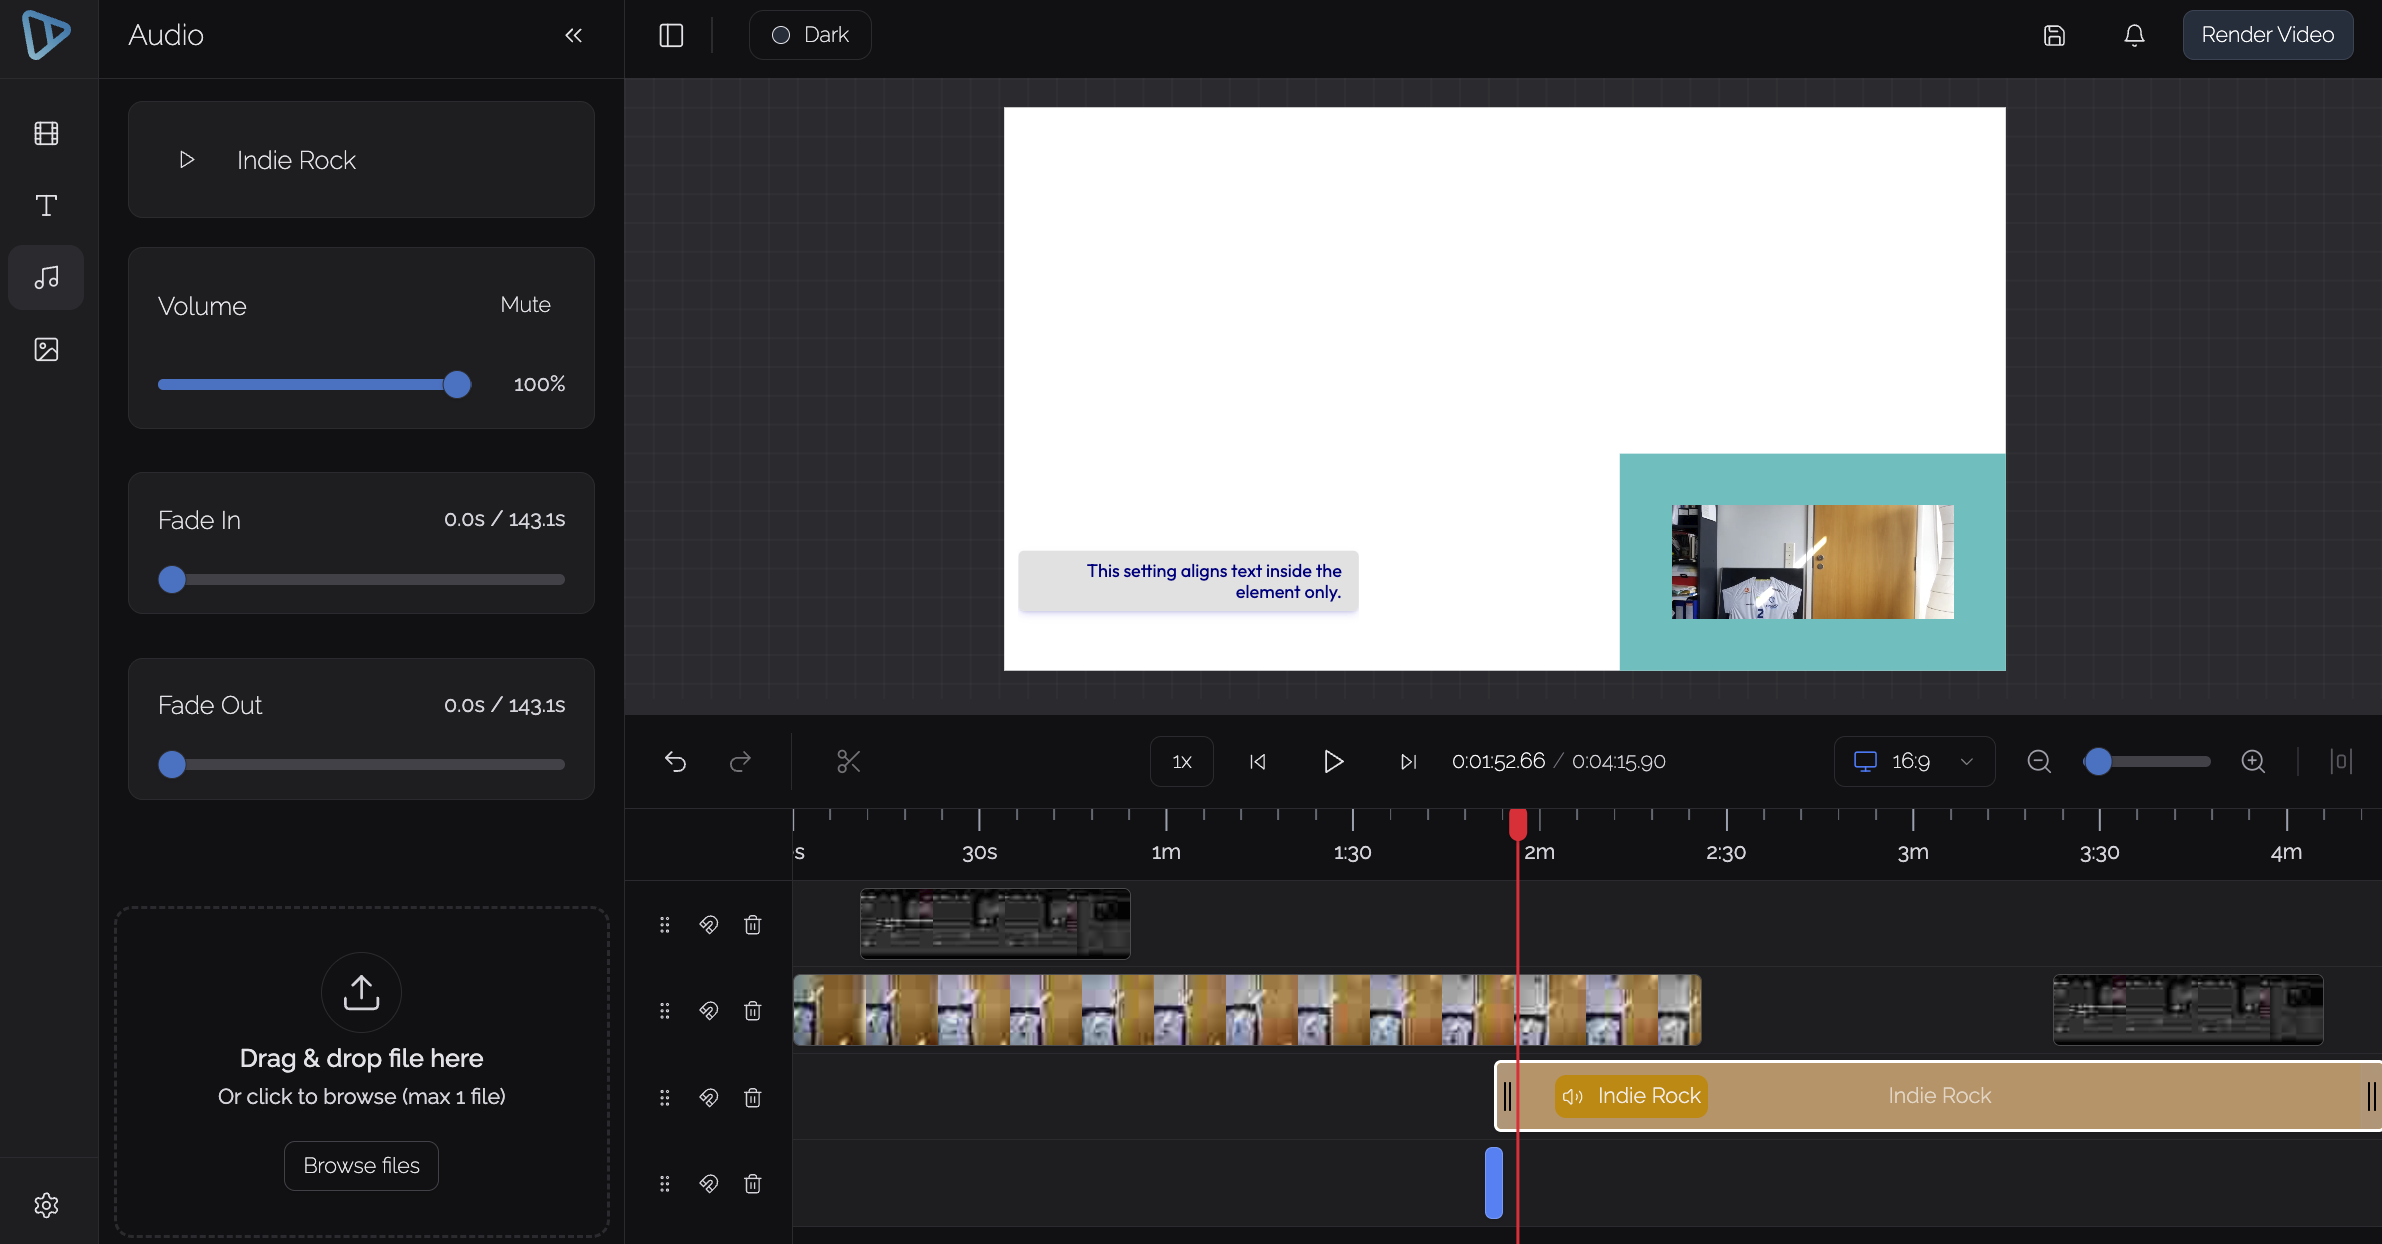Click the undo arrow icon

coord(675,762)
